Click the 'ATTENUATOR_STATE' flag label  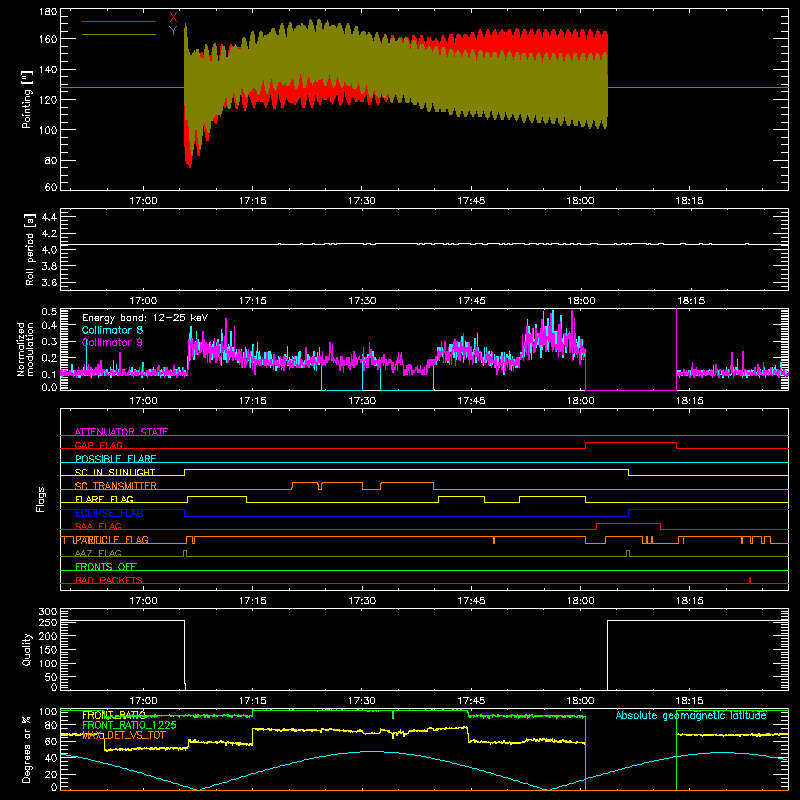(121, 432)
